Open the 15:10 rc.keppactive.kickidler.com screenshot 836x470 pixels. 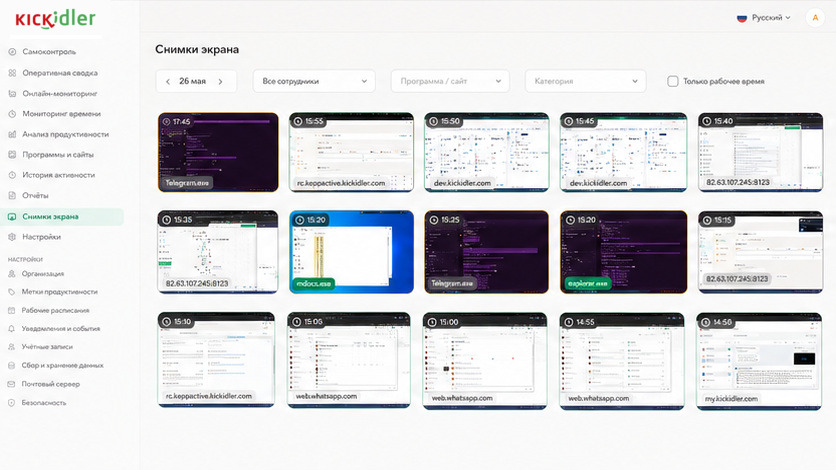(216, 360)
